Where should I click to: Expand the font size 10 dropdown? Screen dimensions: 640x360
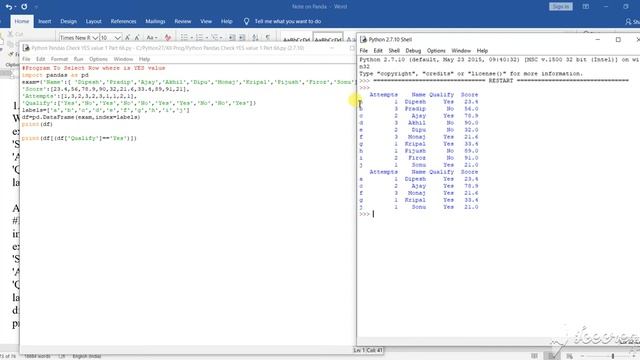click(118, 38)
